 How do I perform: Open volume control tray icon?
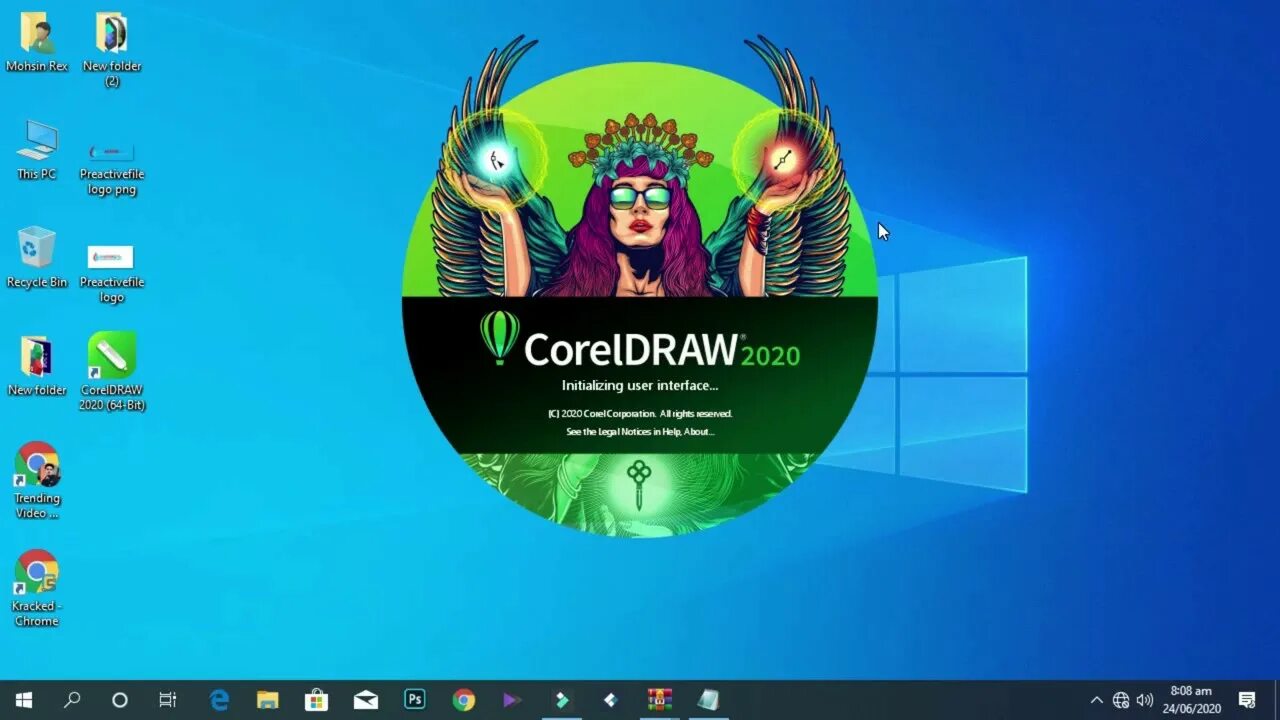click(1145, 700)
